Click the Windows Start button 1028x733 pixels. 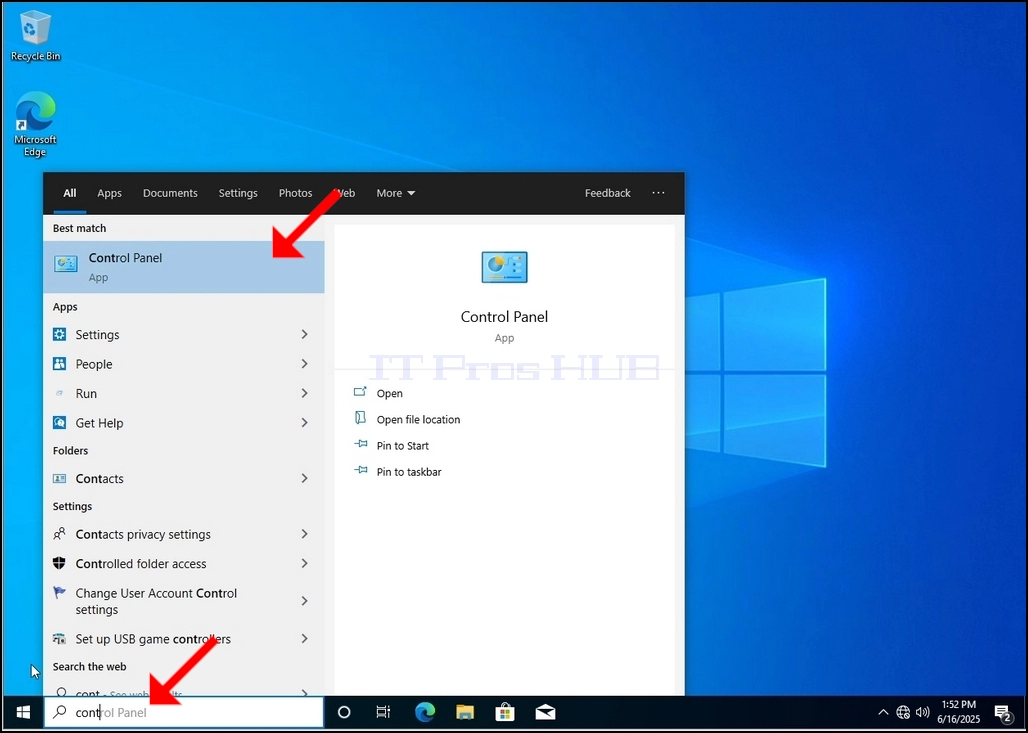tap(23, 712)
